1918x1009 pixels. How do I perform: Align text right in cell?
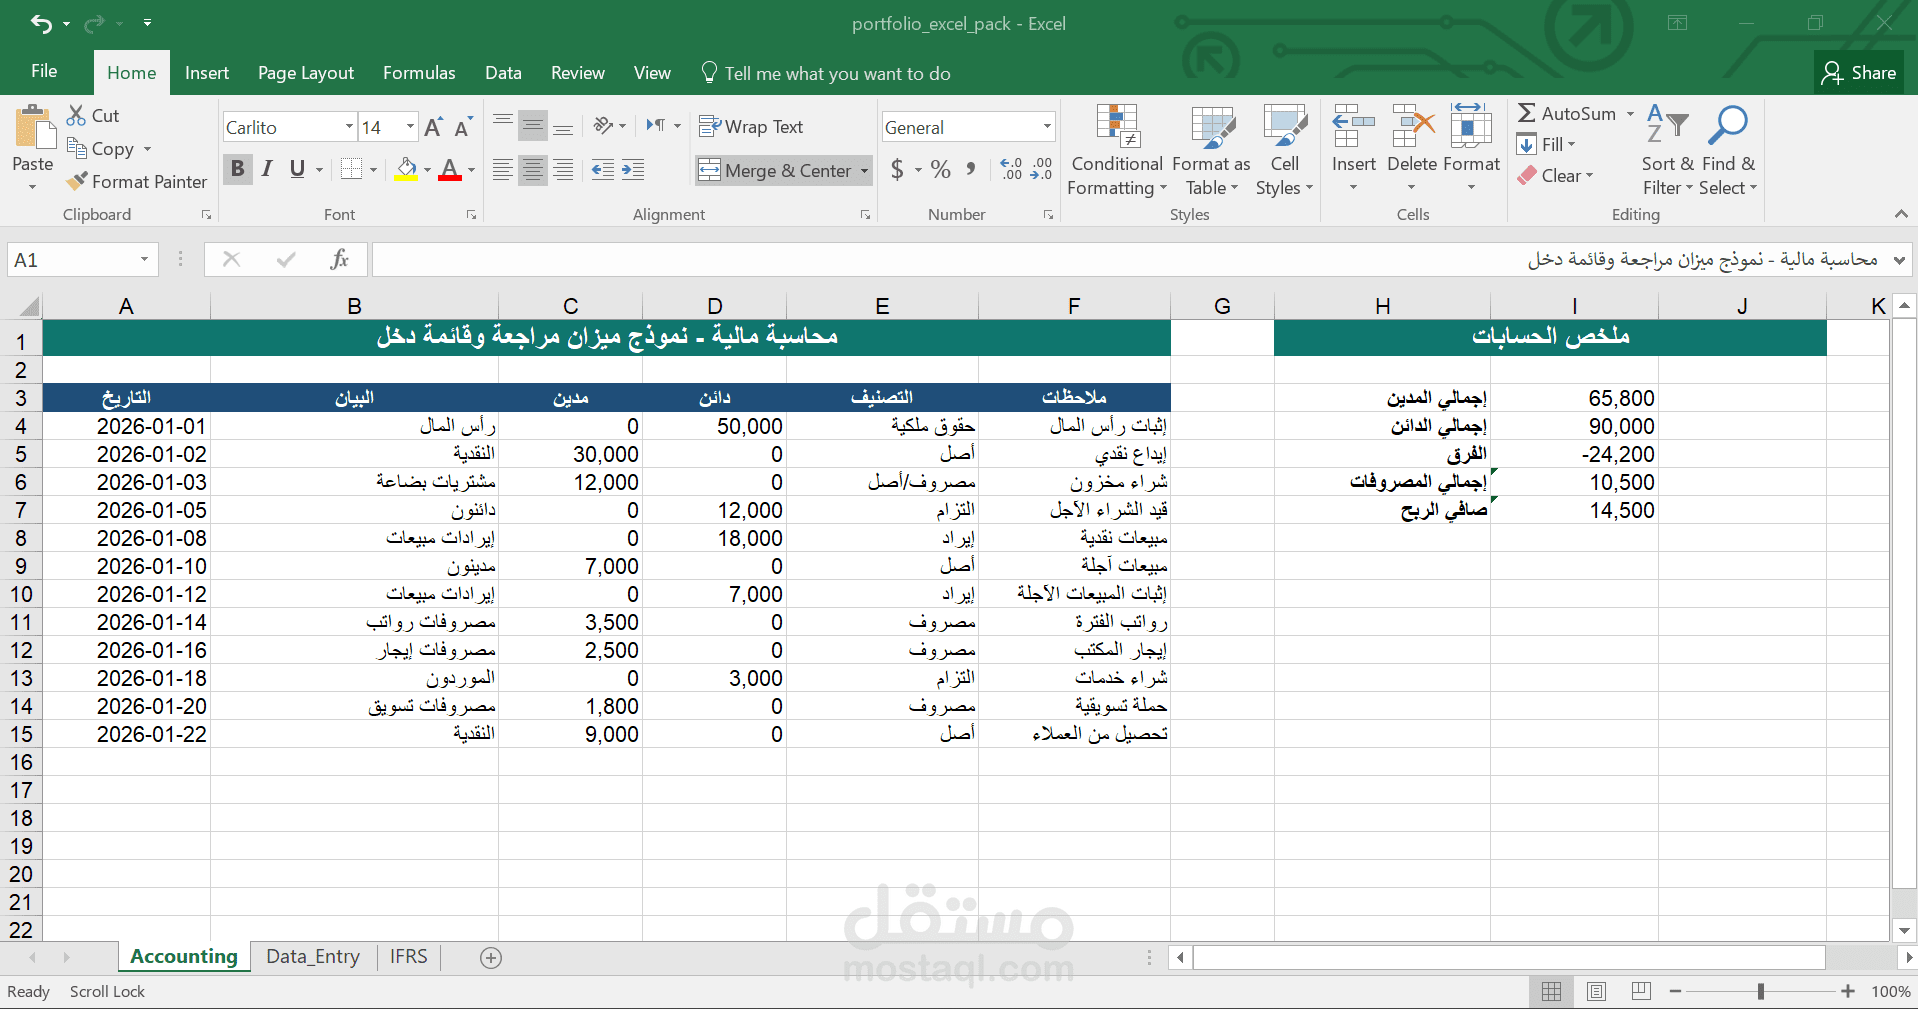coord(563,170)
